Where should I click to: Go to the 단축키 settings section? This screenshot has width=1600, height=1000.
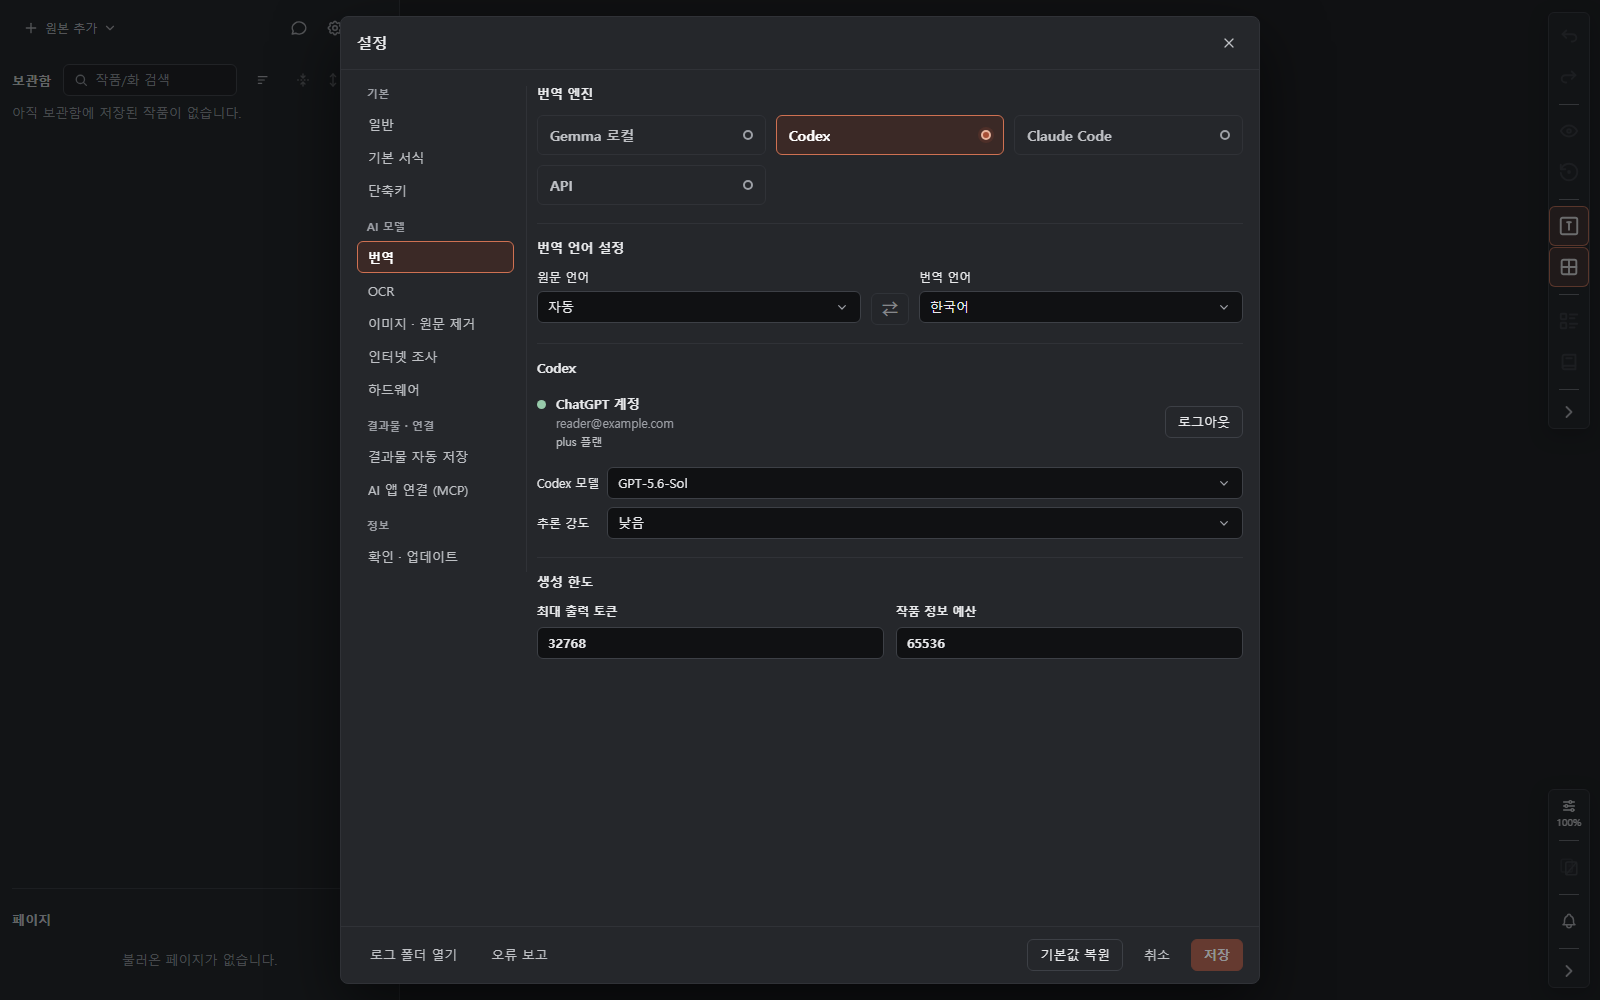click(435, 191)
